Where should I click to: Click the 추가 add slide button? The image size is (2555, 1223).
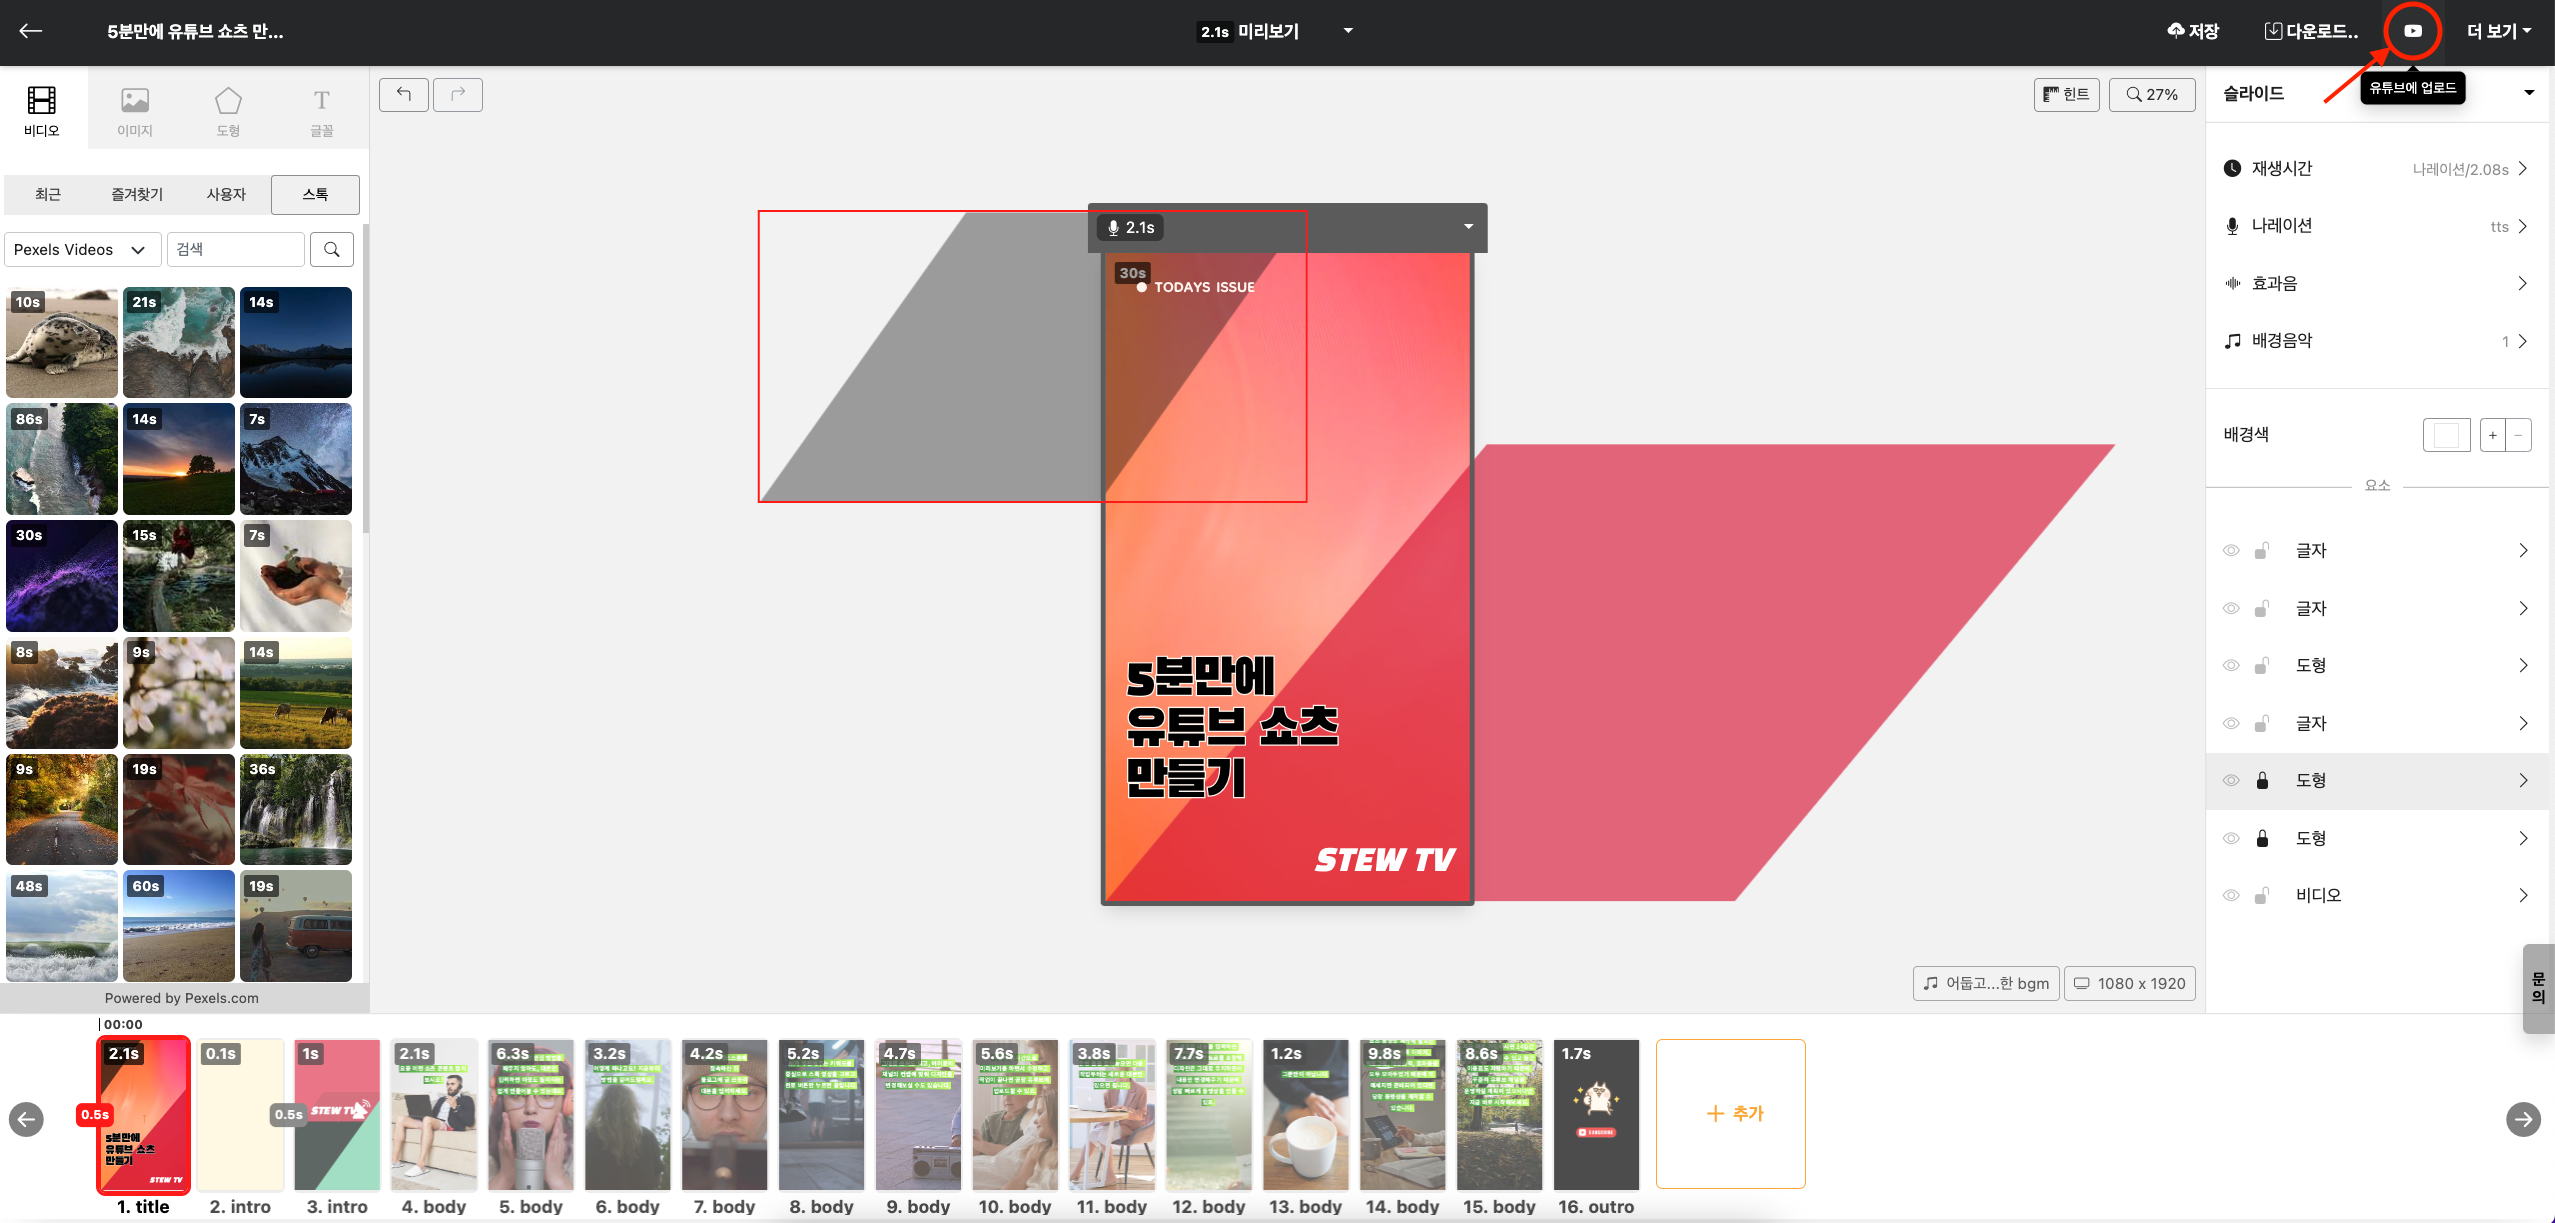1731,1114
